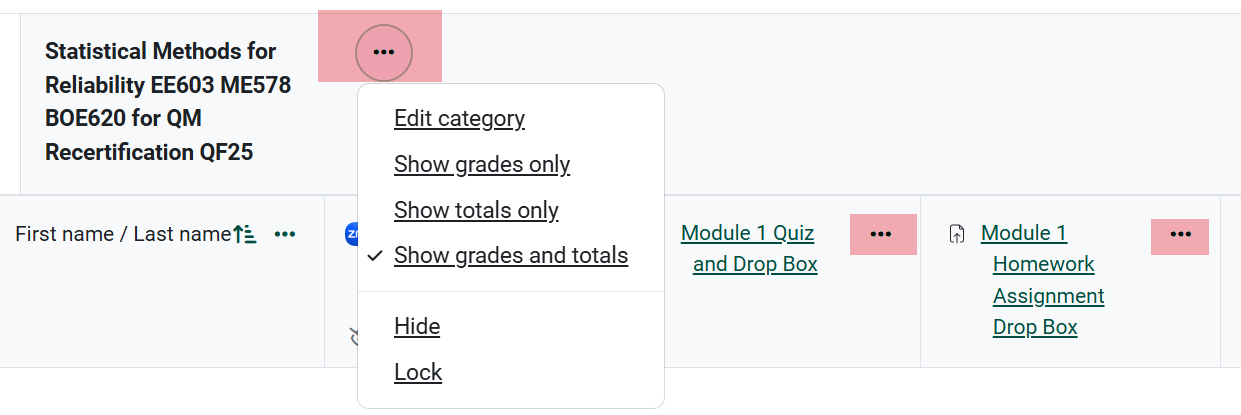Click the category actions three-dot button
The width and height of the screenshot is (1241, 415).
384,51
